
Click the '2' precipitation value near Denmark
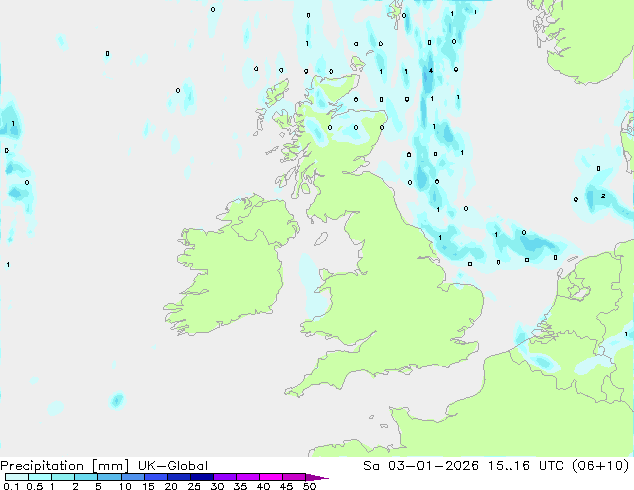tap(603, 196)
